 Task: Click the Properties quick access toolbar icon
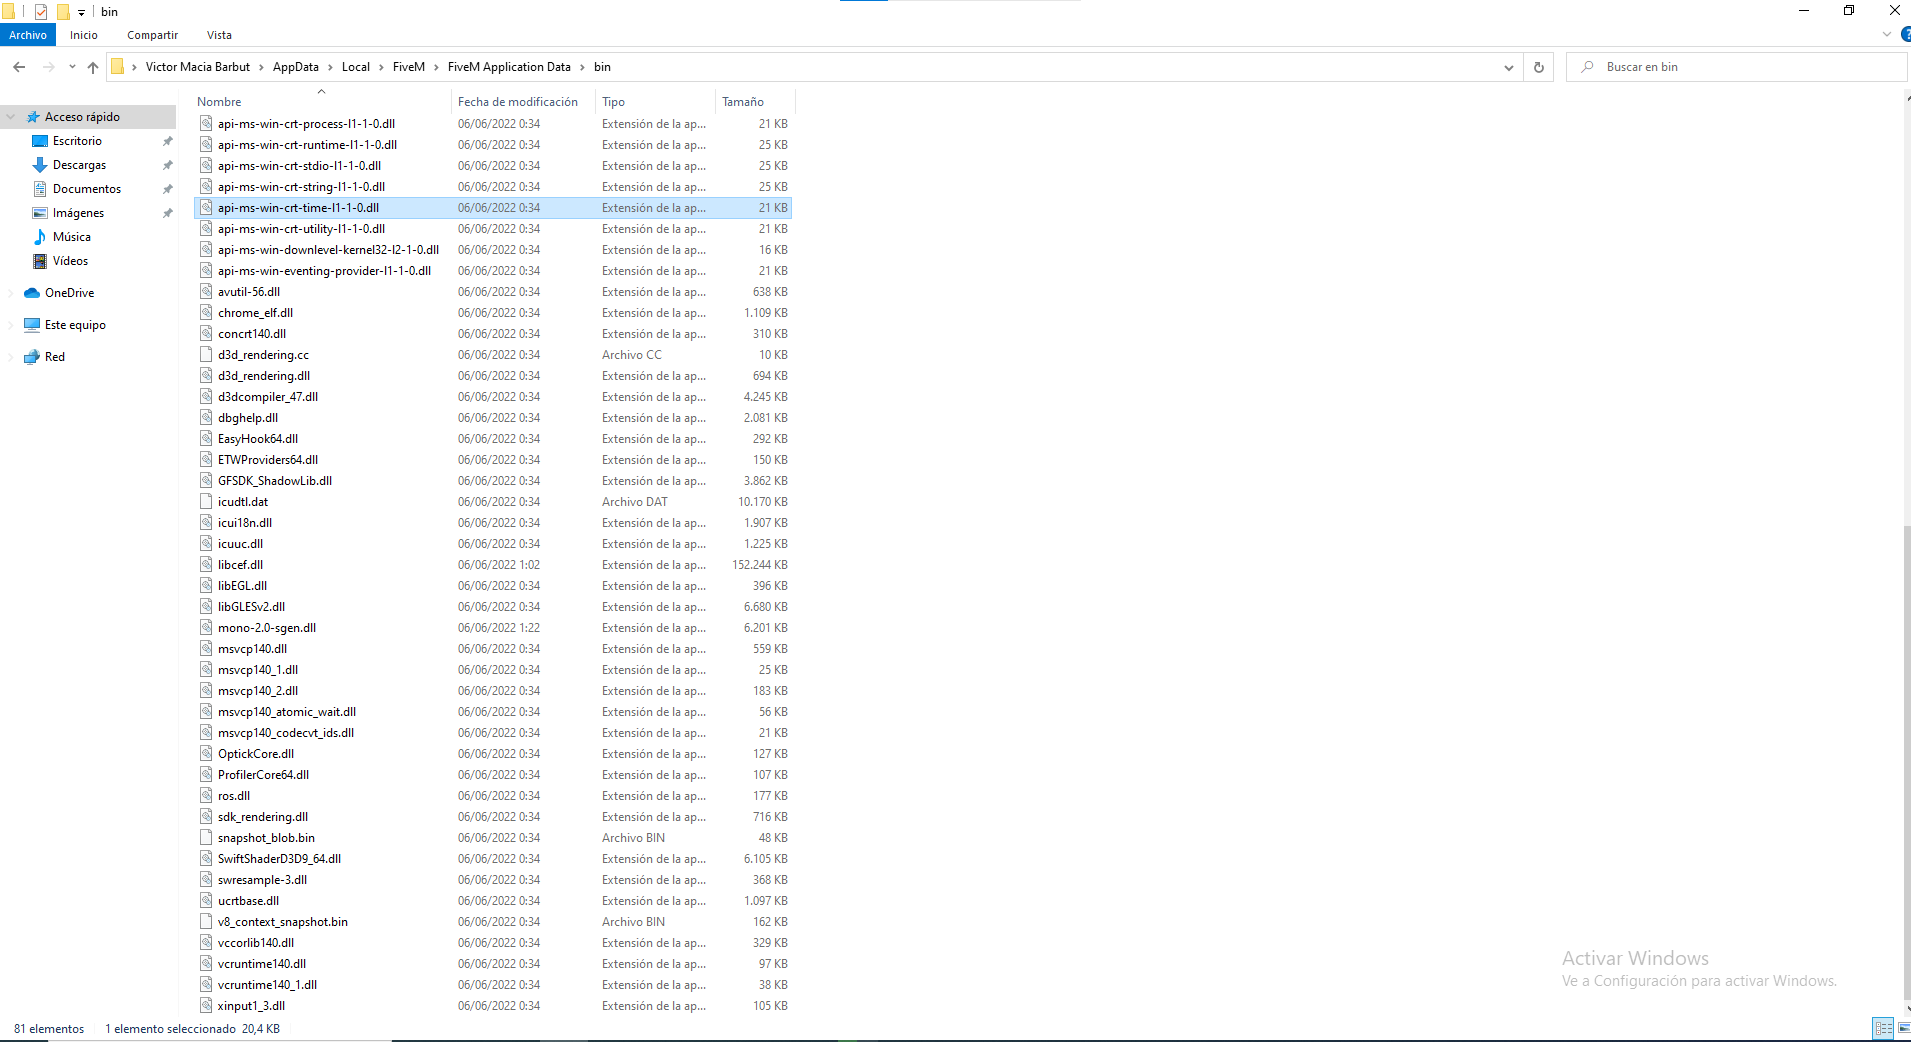click(41, 12)
